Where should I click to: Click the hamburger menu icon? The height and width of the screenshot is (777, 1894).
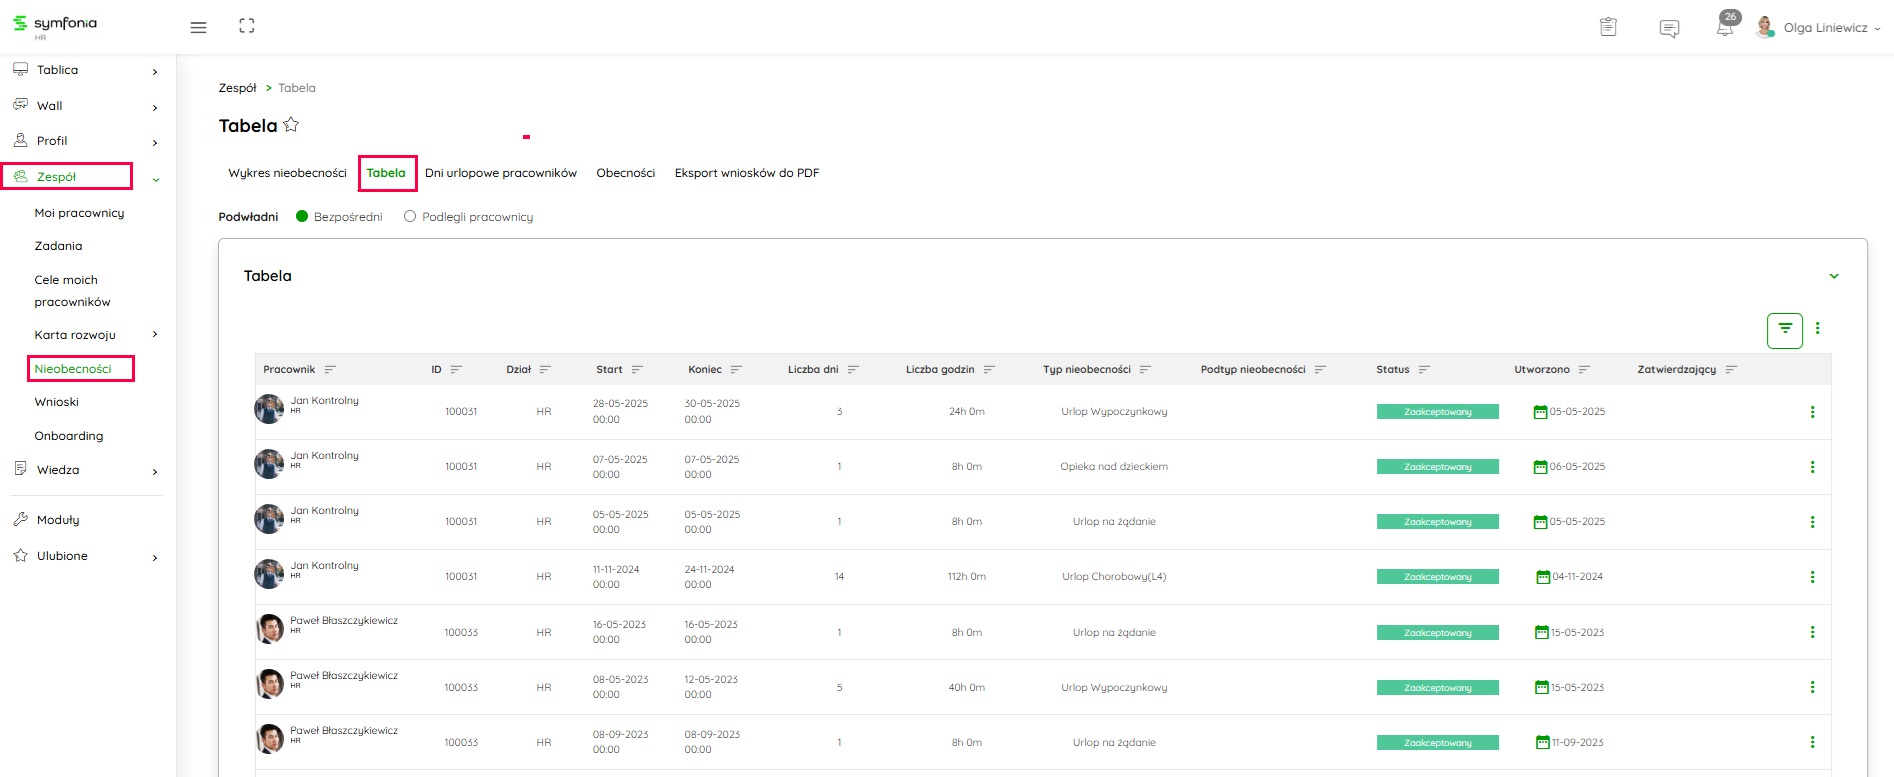coord(198,27)
